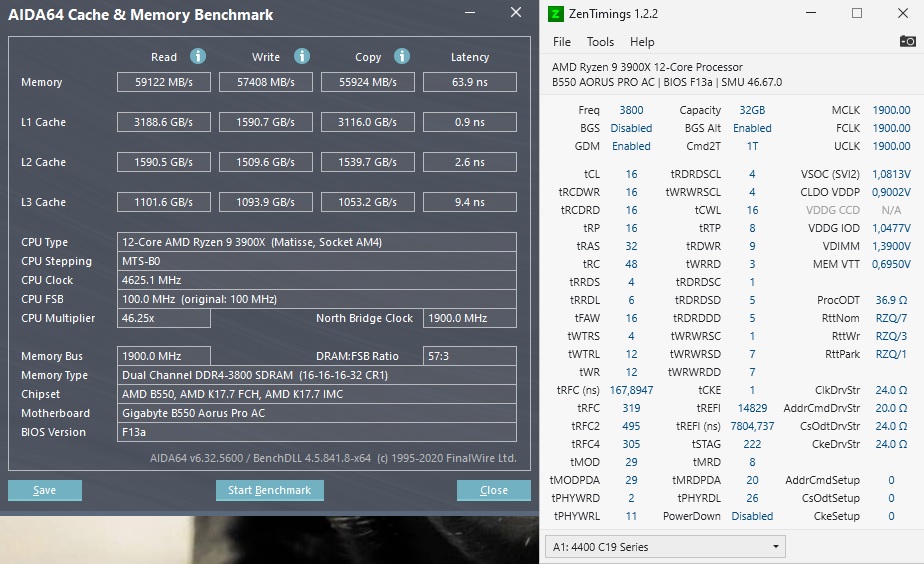
Task: Click the GDM Enabled value
Action: coord(631,146)
